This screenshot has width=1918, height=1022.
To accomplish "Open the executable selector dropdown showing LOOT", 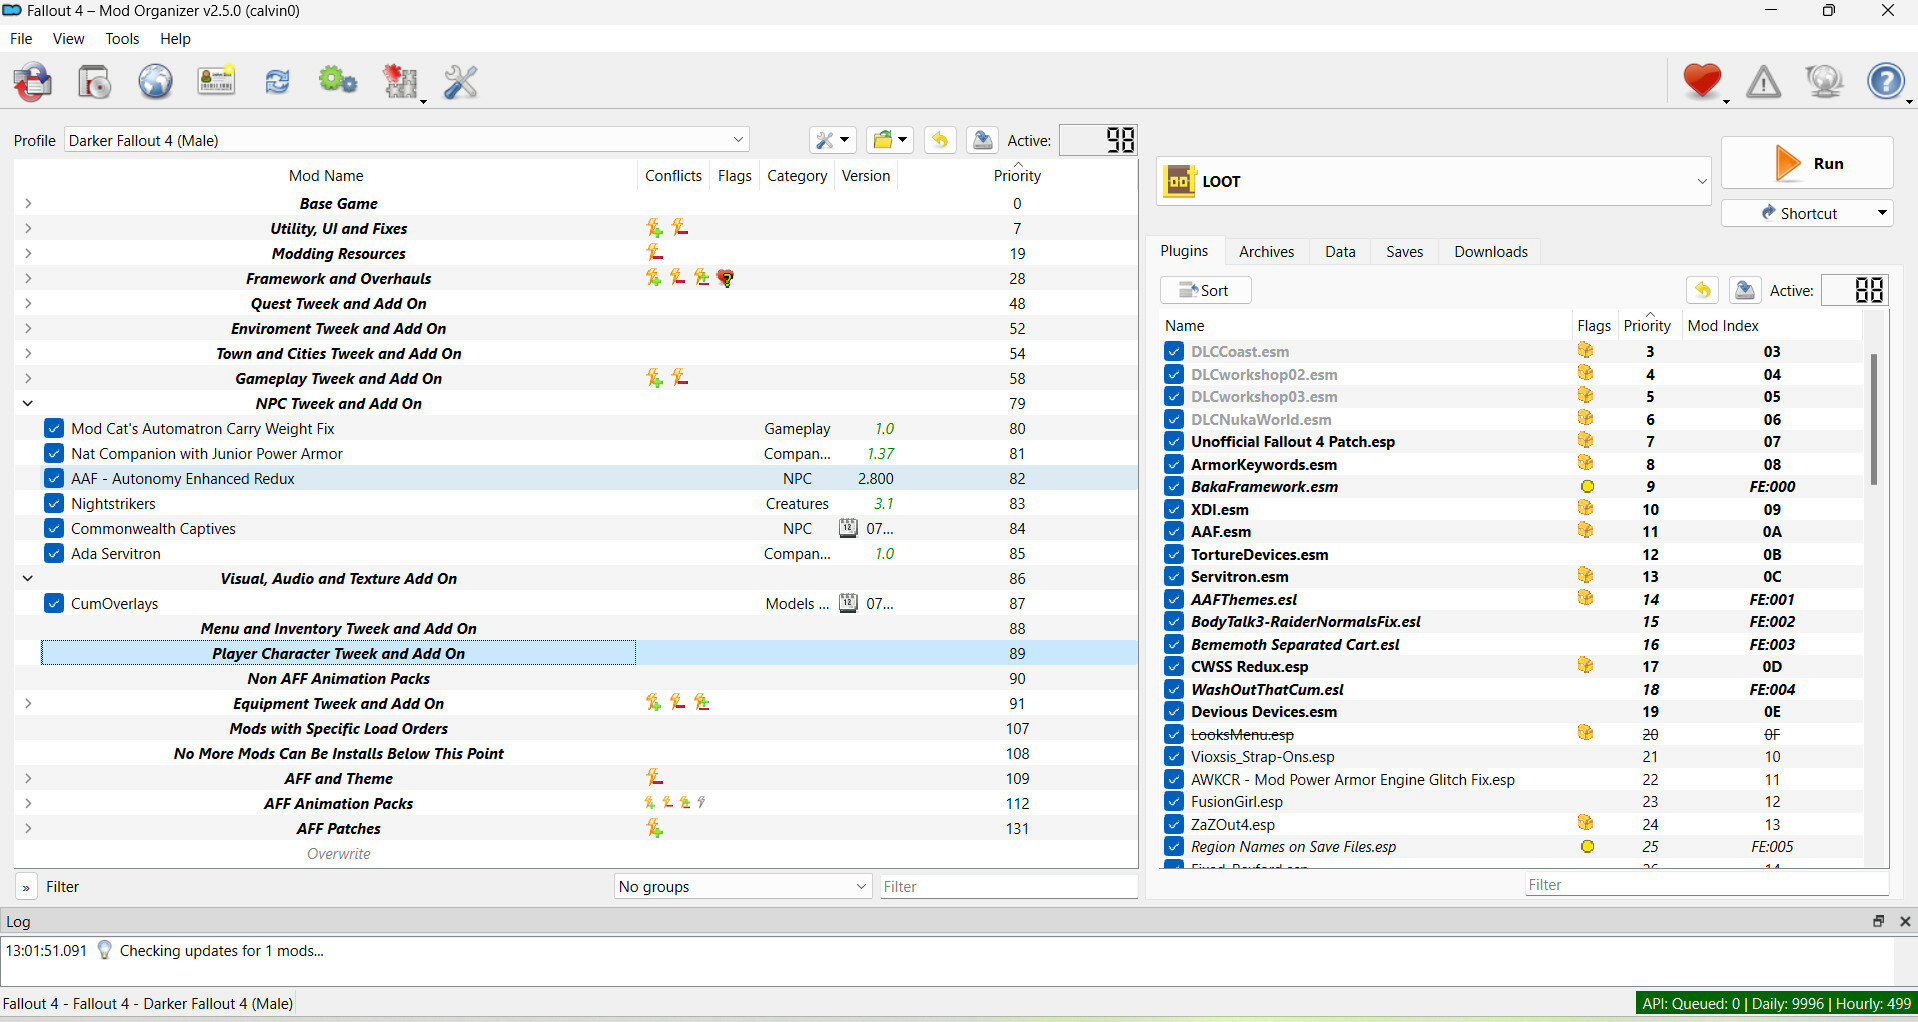I will (1434, 181).
